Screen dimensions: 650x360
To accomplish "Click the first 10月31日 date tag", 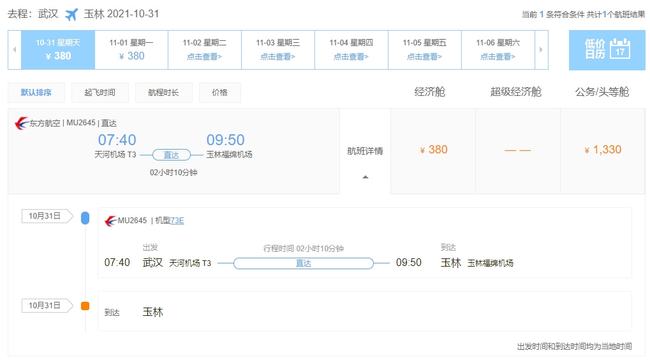I will 47,216.
